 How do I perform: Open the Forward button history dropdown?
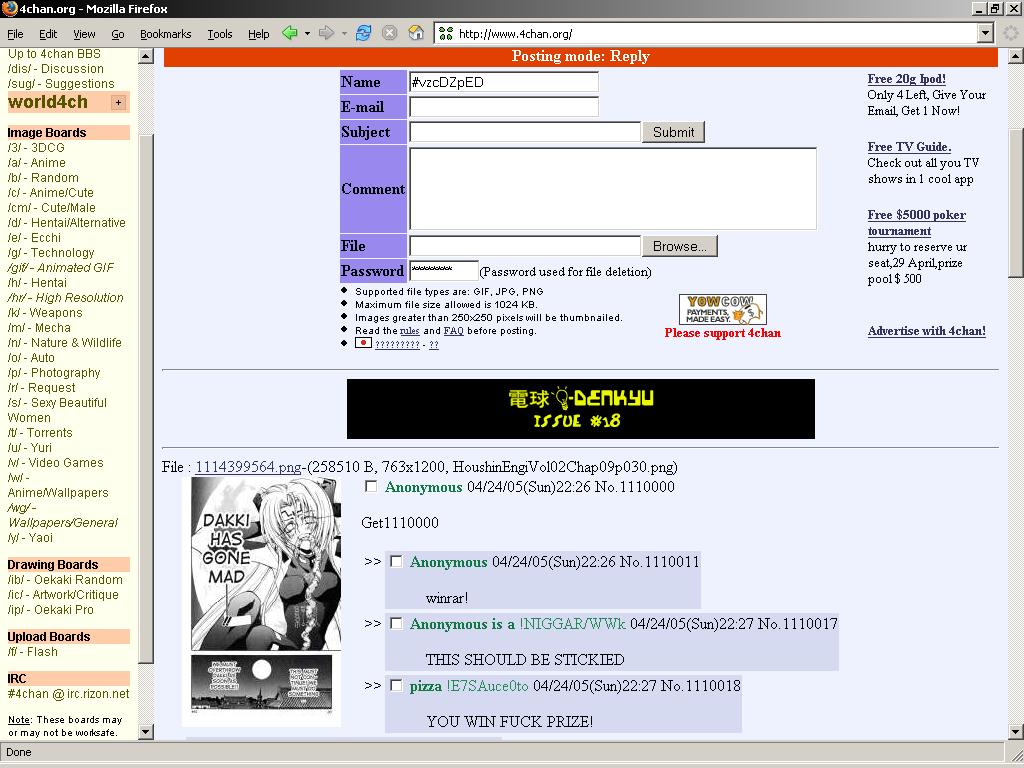click(344, 33)
